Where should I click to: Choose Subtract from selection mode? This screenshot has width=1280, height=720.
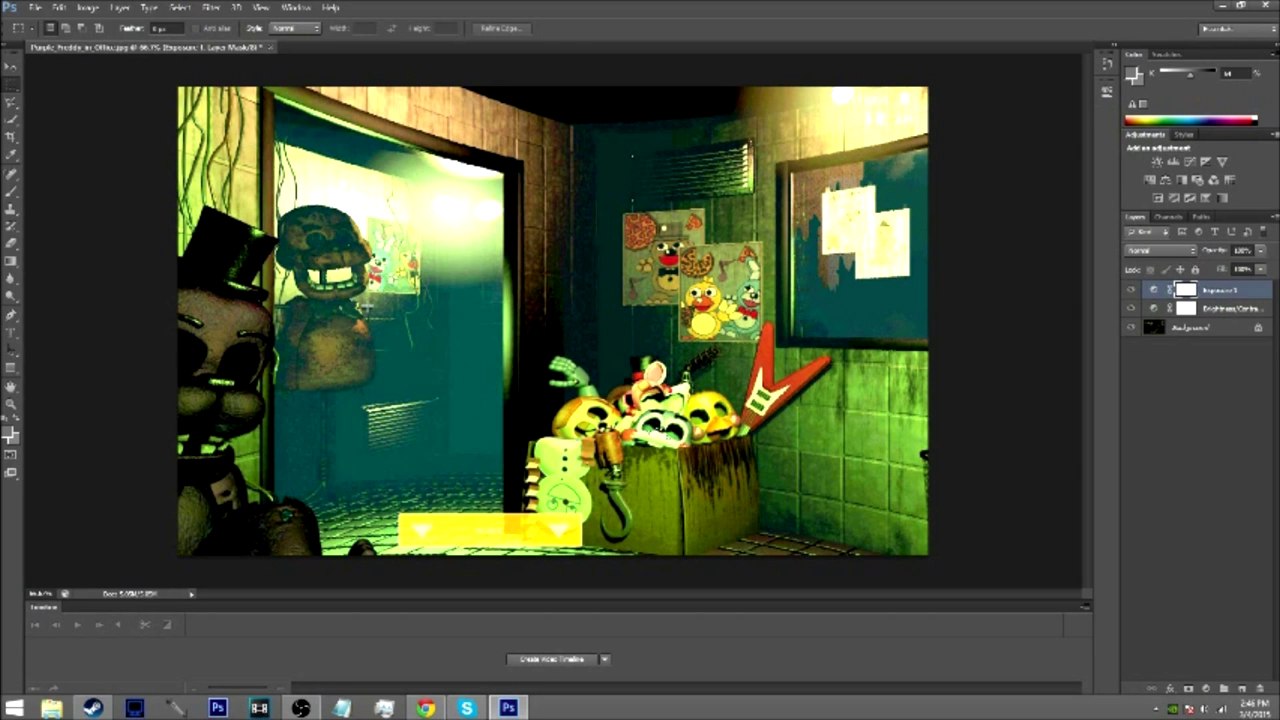83,28
